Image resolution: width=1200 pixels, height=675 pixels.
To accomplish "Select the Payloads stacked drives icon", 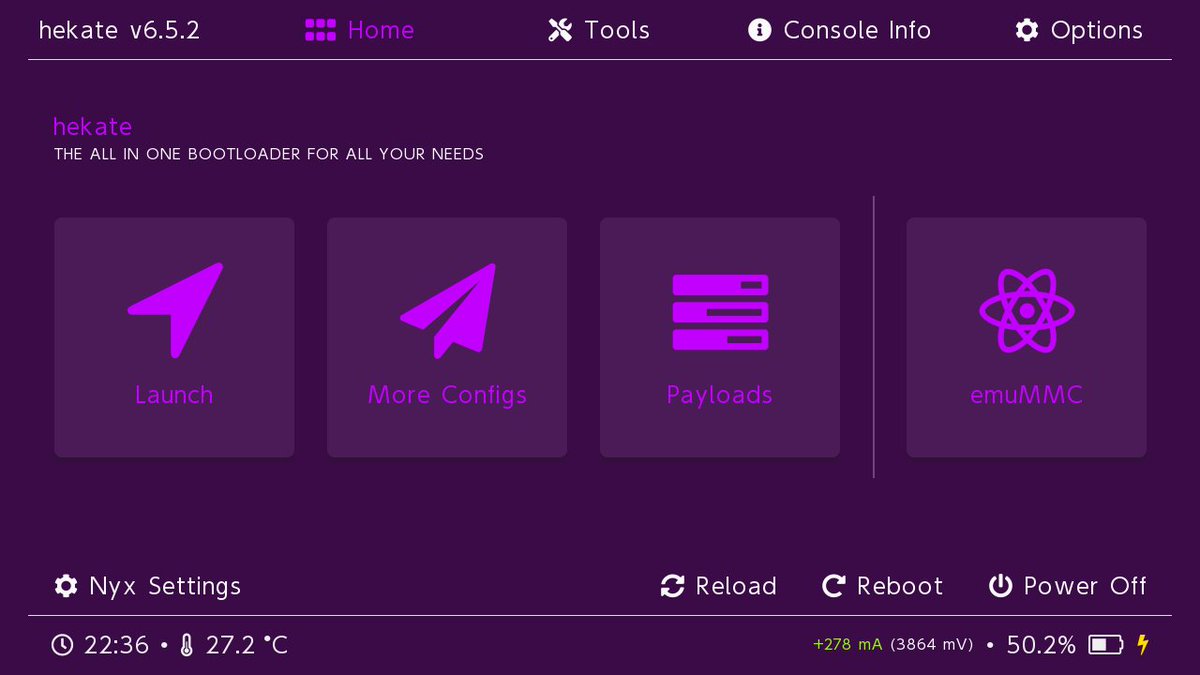I will click(x=720, y=312).
